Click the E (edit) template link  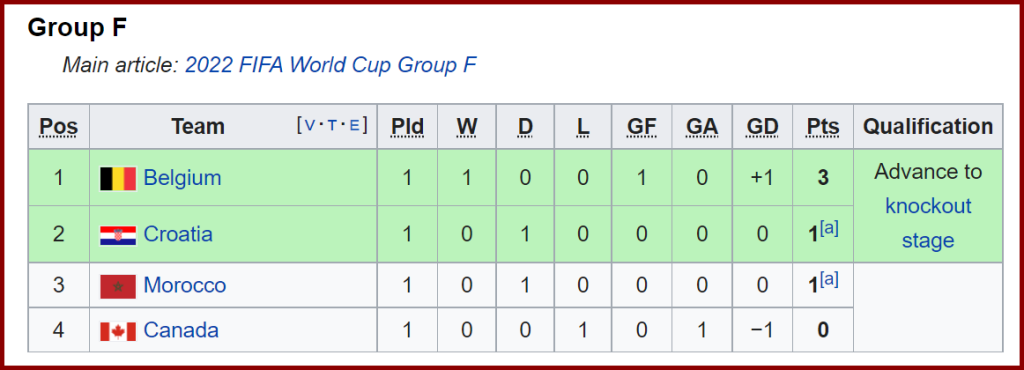[355, 125]
